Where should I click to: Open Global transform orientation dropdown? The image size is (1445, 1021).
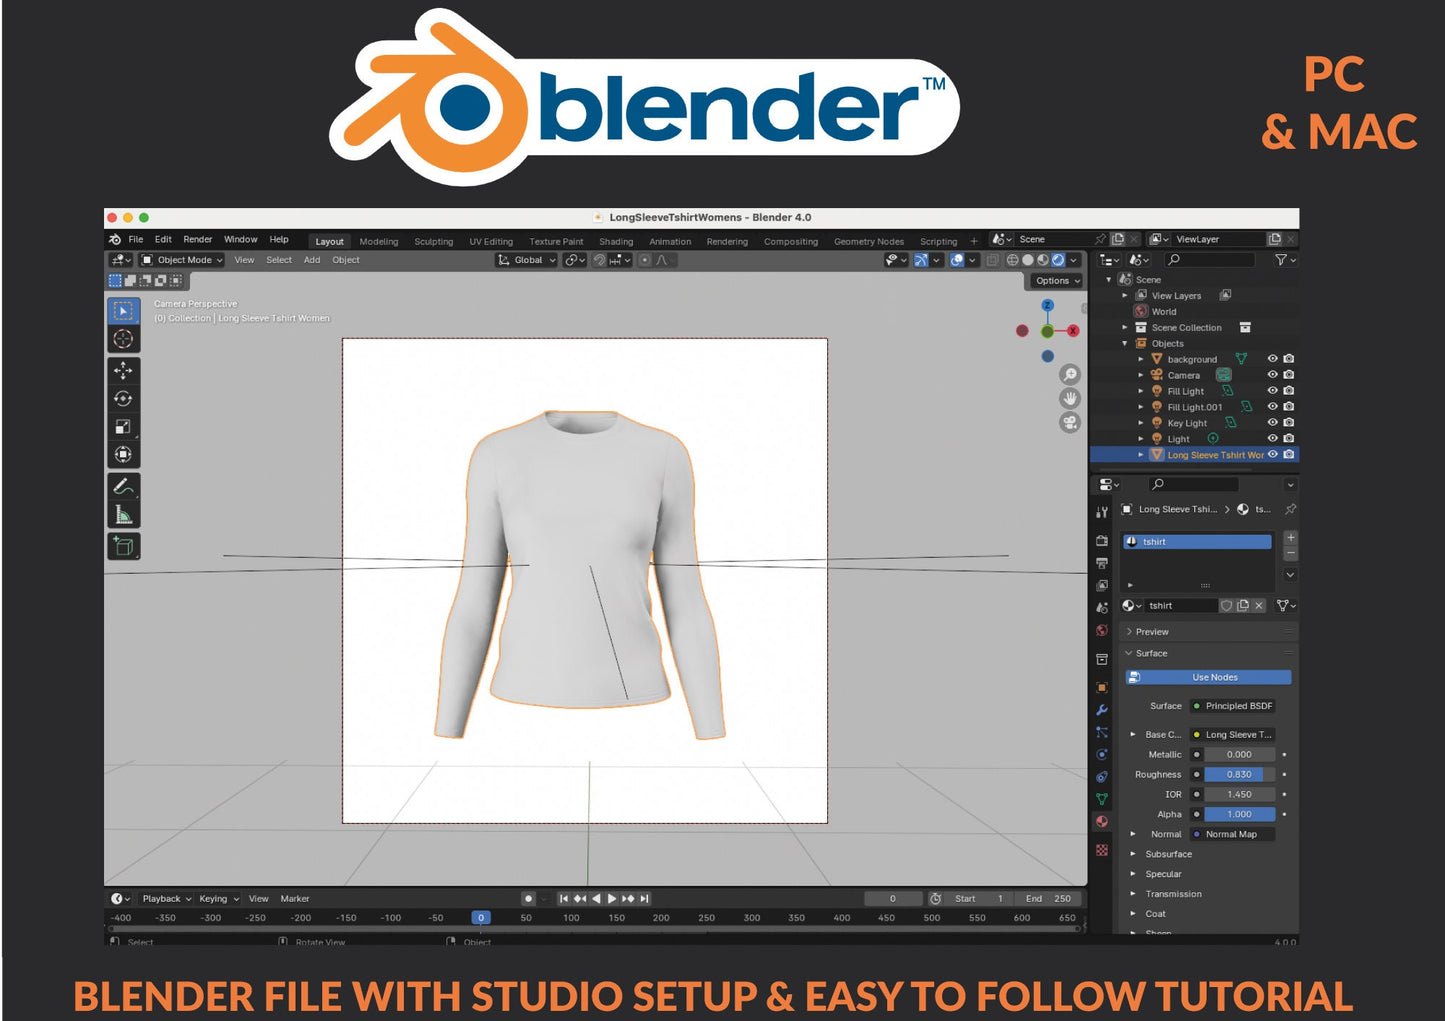tap(527, 260)
